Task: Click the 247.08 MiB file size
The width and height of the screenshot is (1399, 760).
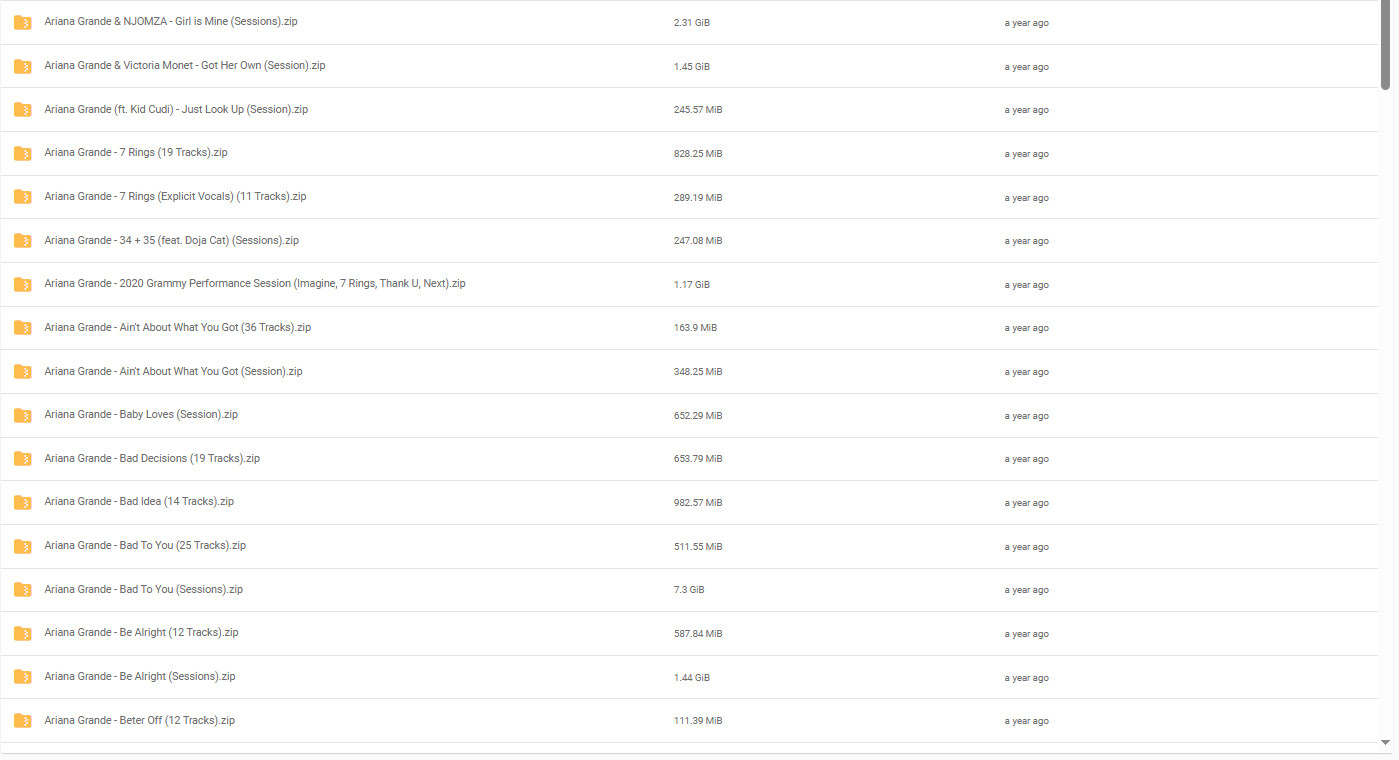Action: 698,241
